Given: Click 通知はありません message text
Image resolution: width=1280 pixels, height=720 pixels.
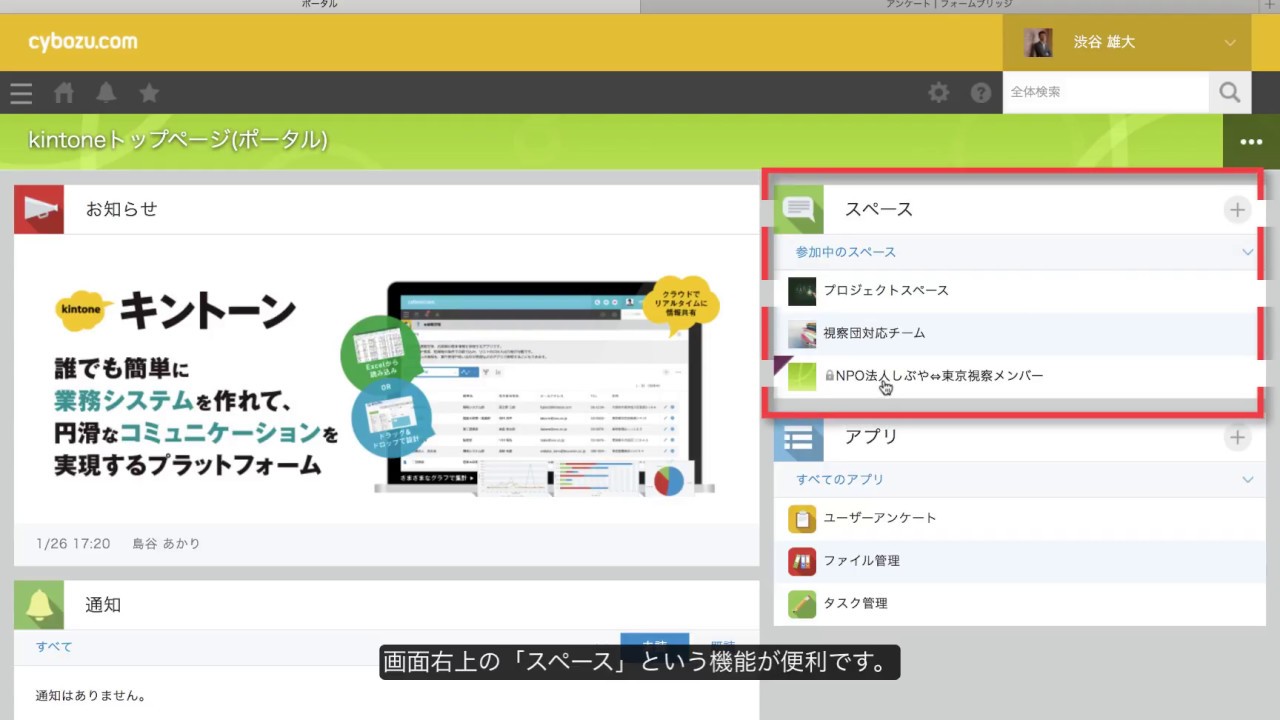Looking at the screenshot, I should click(91, 696).
